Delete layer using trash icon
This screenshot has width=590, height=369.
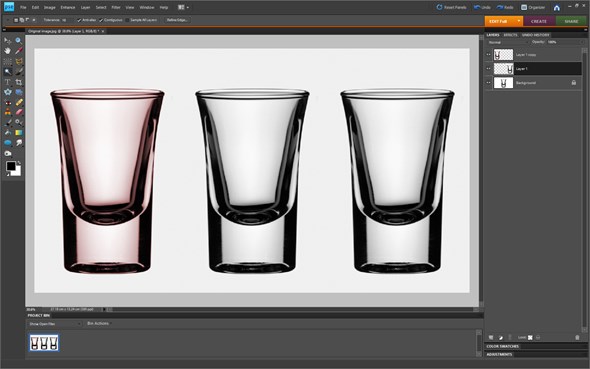pos(577,337)
